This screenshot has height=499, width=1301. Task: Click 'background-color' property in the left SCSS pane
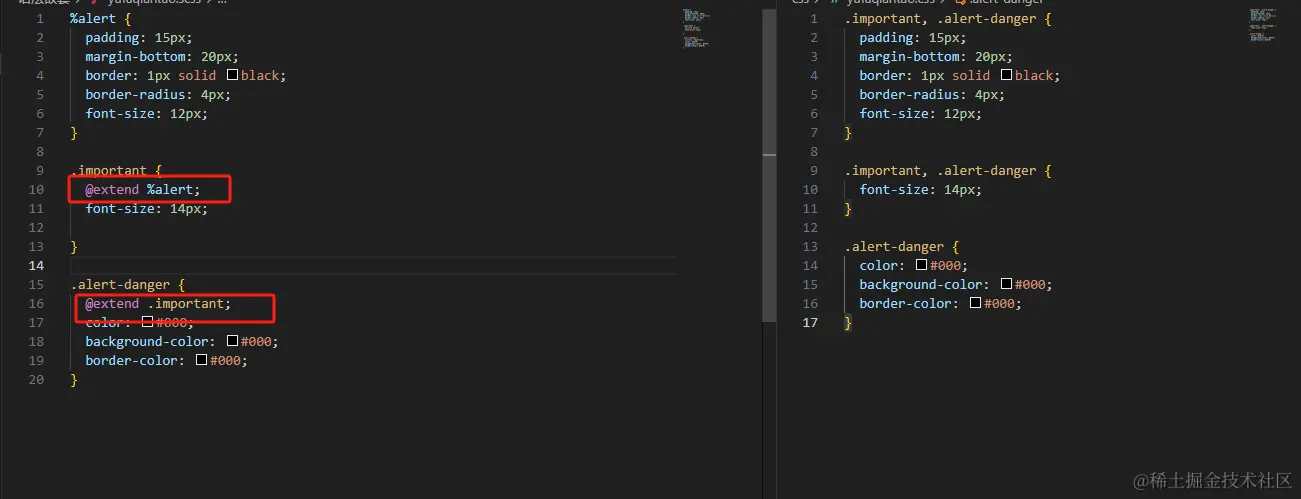147,341
